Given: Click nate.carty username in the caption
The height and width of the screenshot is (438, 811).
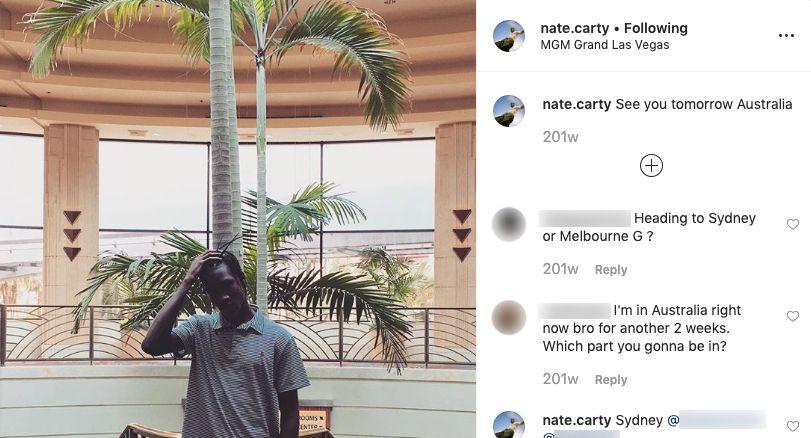Looking at the screenshot, I should click(577, 104).
